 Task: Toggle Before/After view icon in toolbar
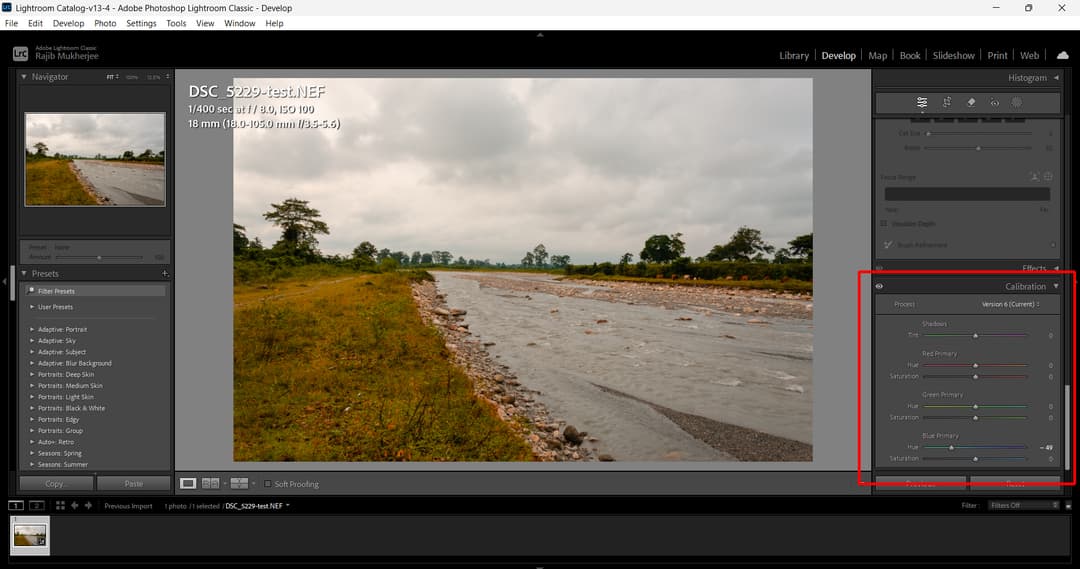[239, 484]
